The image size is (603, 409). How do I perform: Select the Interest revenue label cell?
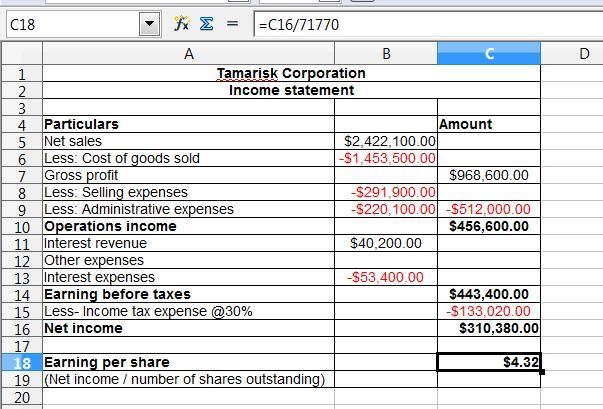tap(188, 243)
